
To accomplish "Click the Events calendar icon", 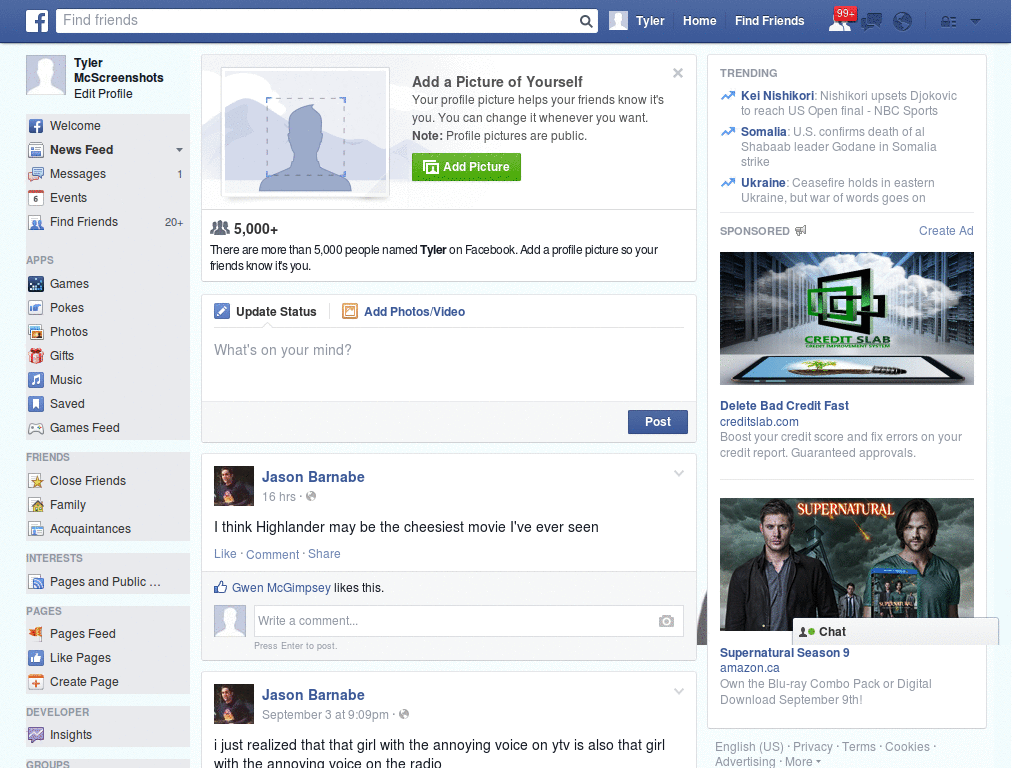I will (x=36, y=198).
